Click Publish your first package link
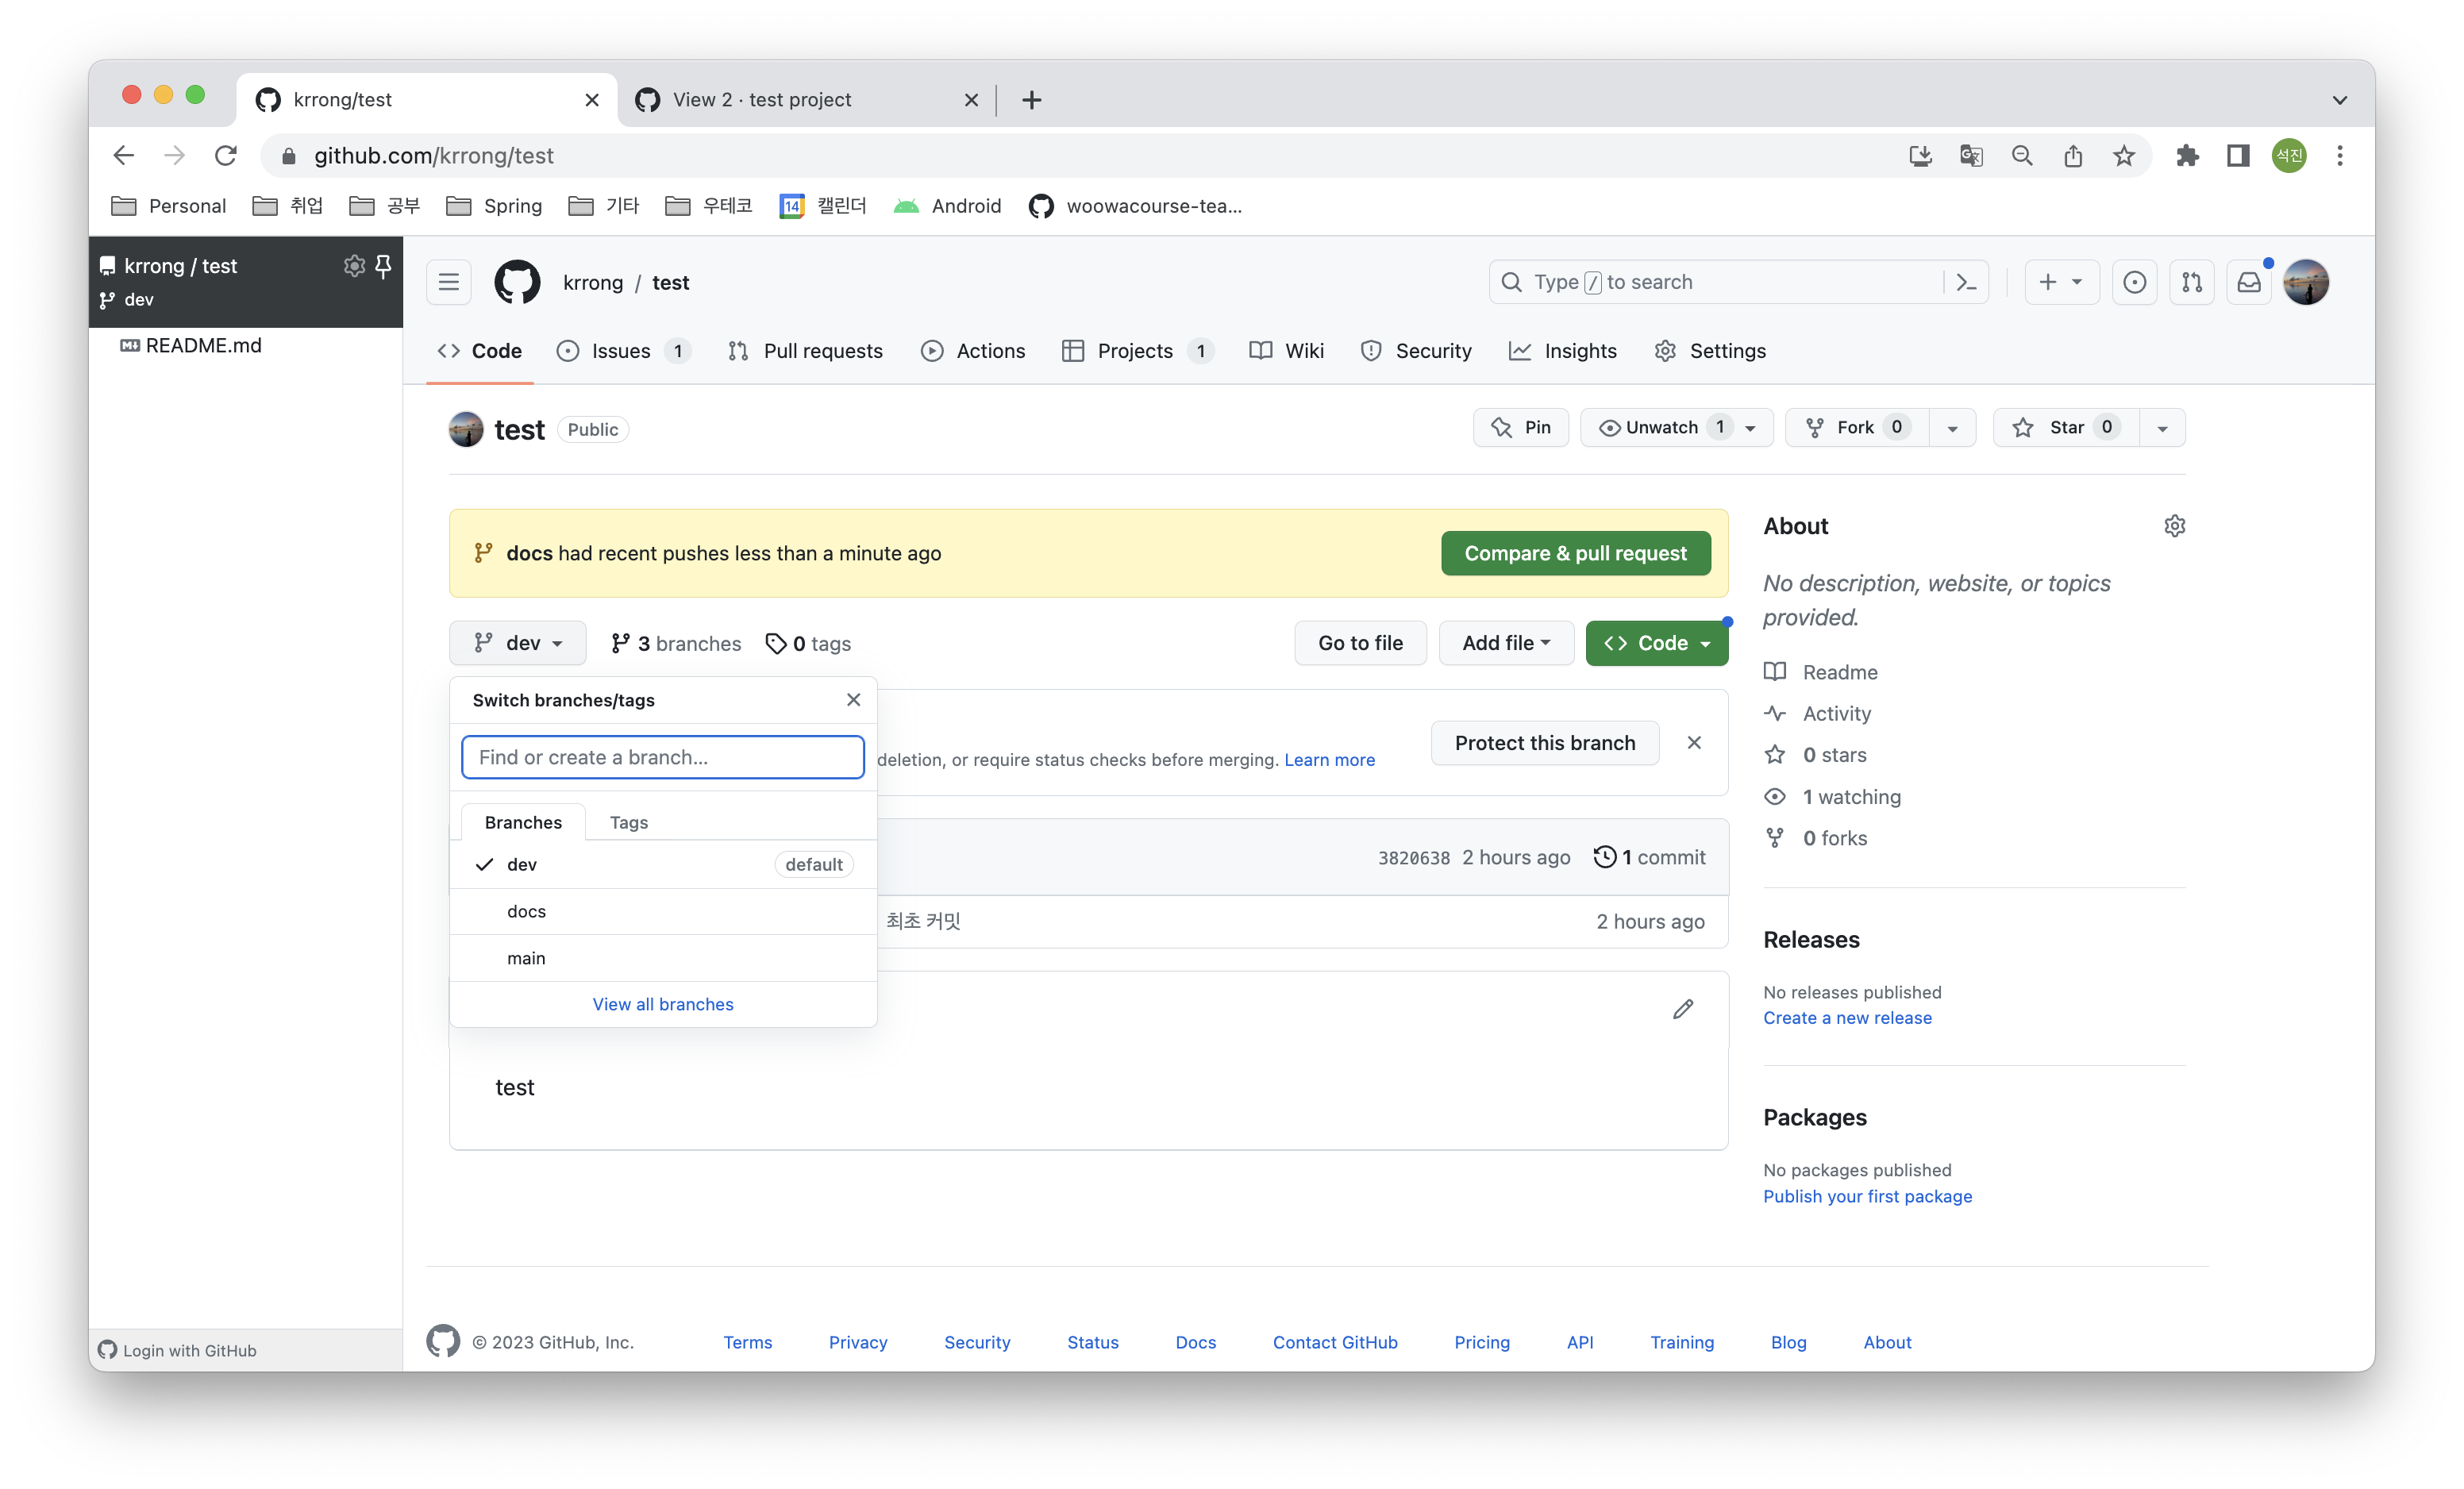2464x1489 pixels. [x=1867, y=1196]
